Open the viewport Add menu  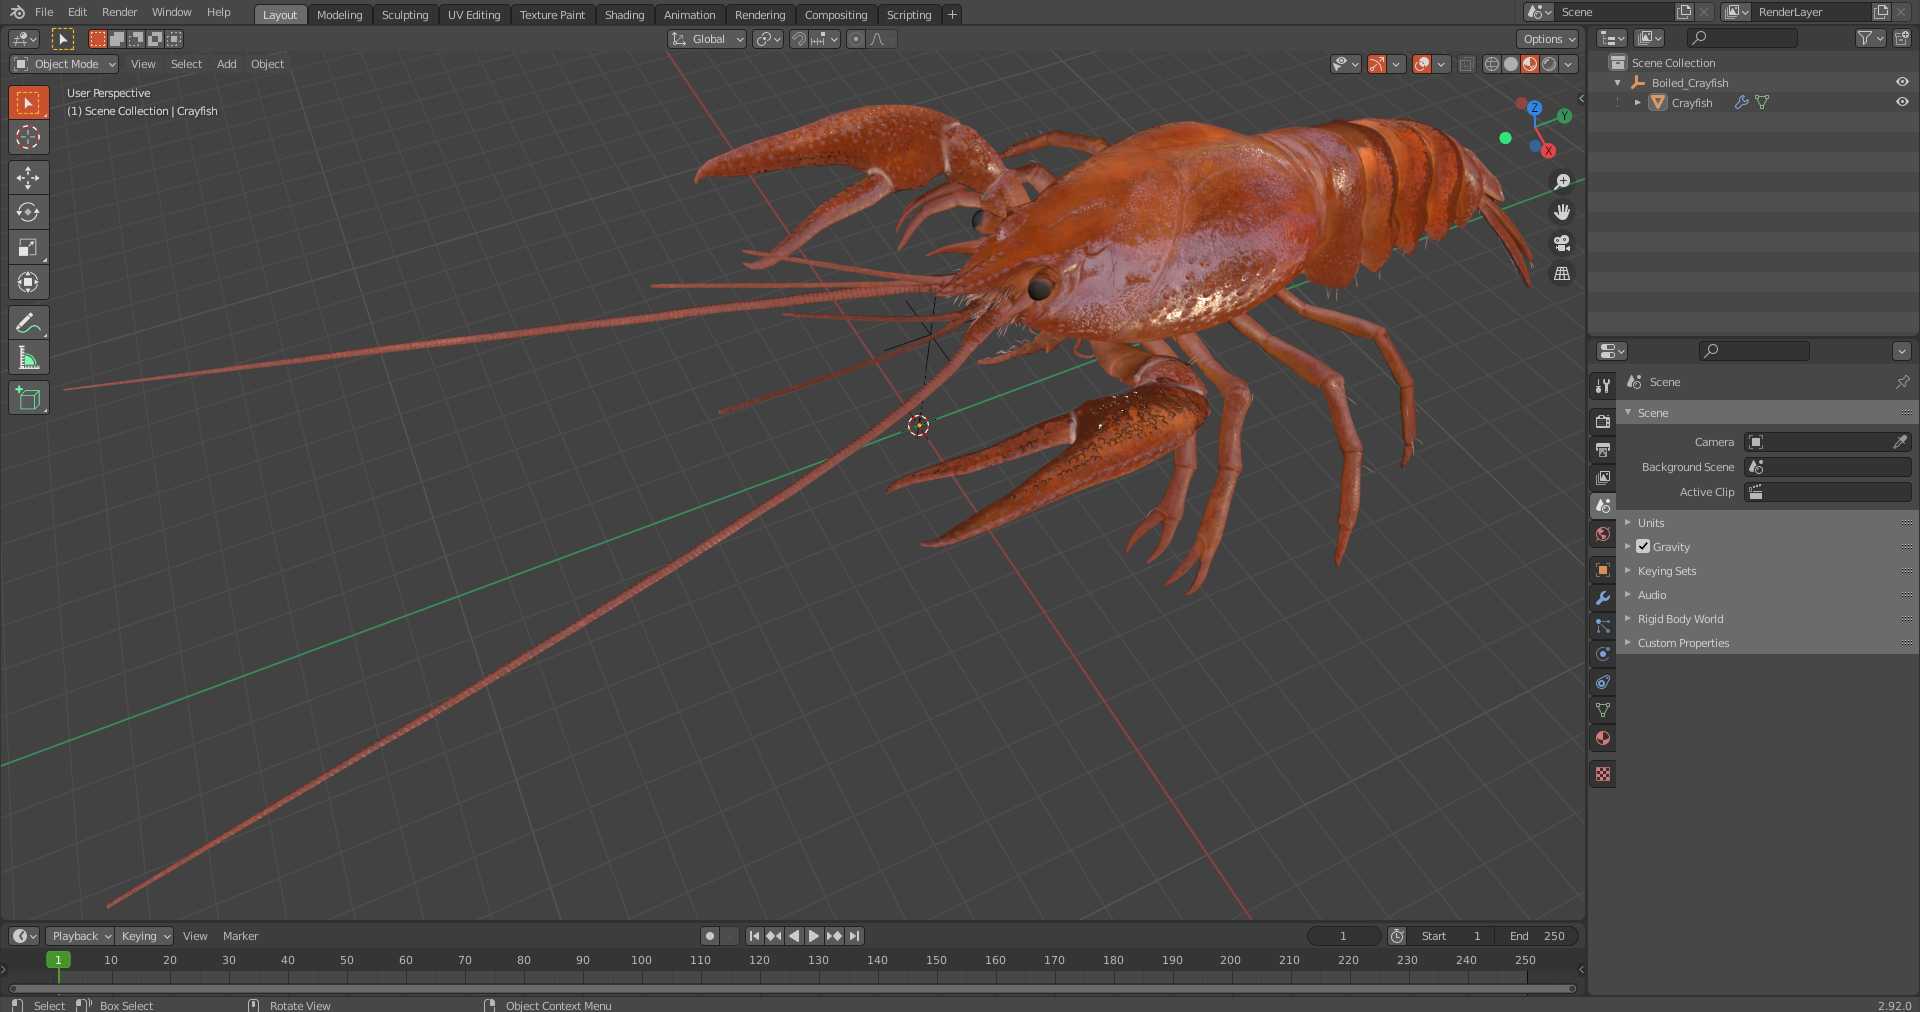point(227,64)
